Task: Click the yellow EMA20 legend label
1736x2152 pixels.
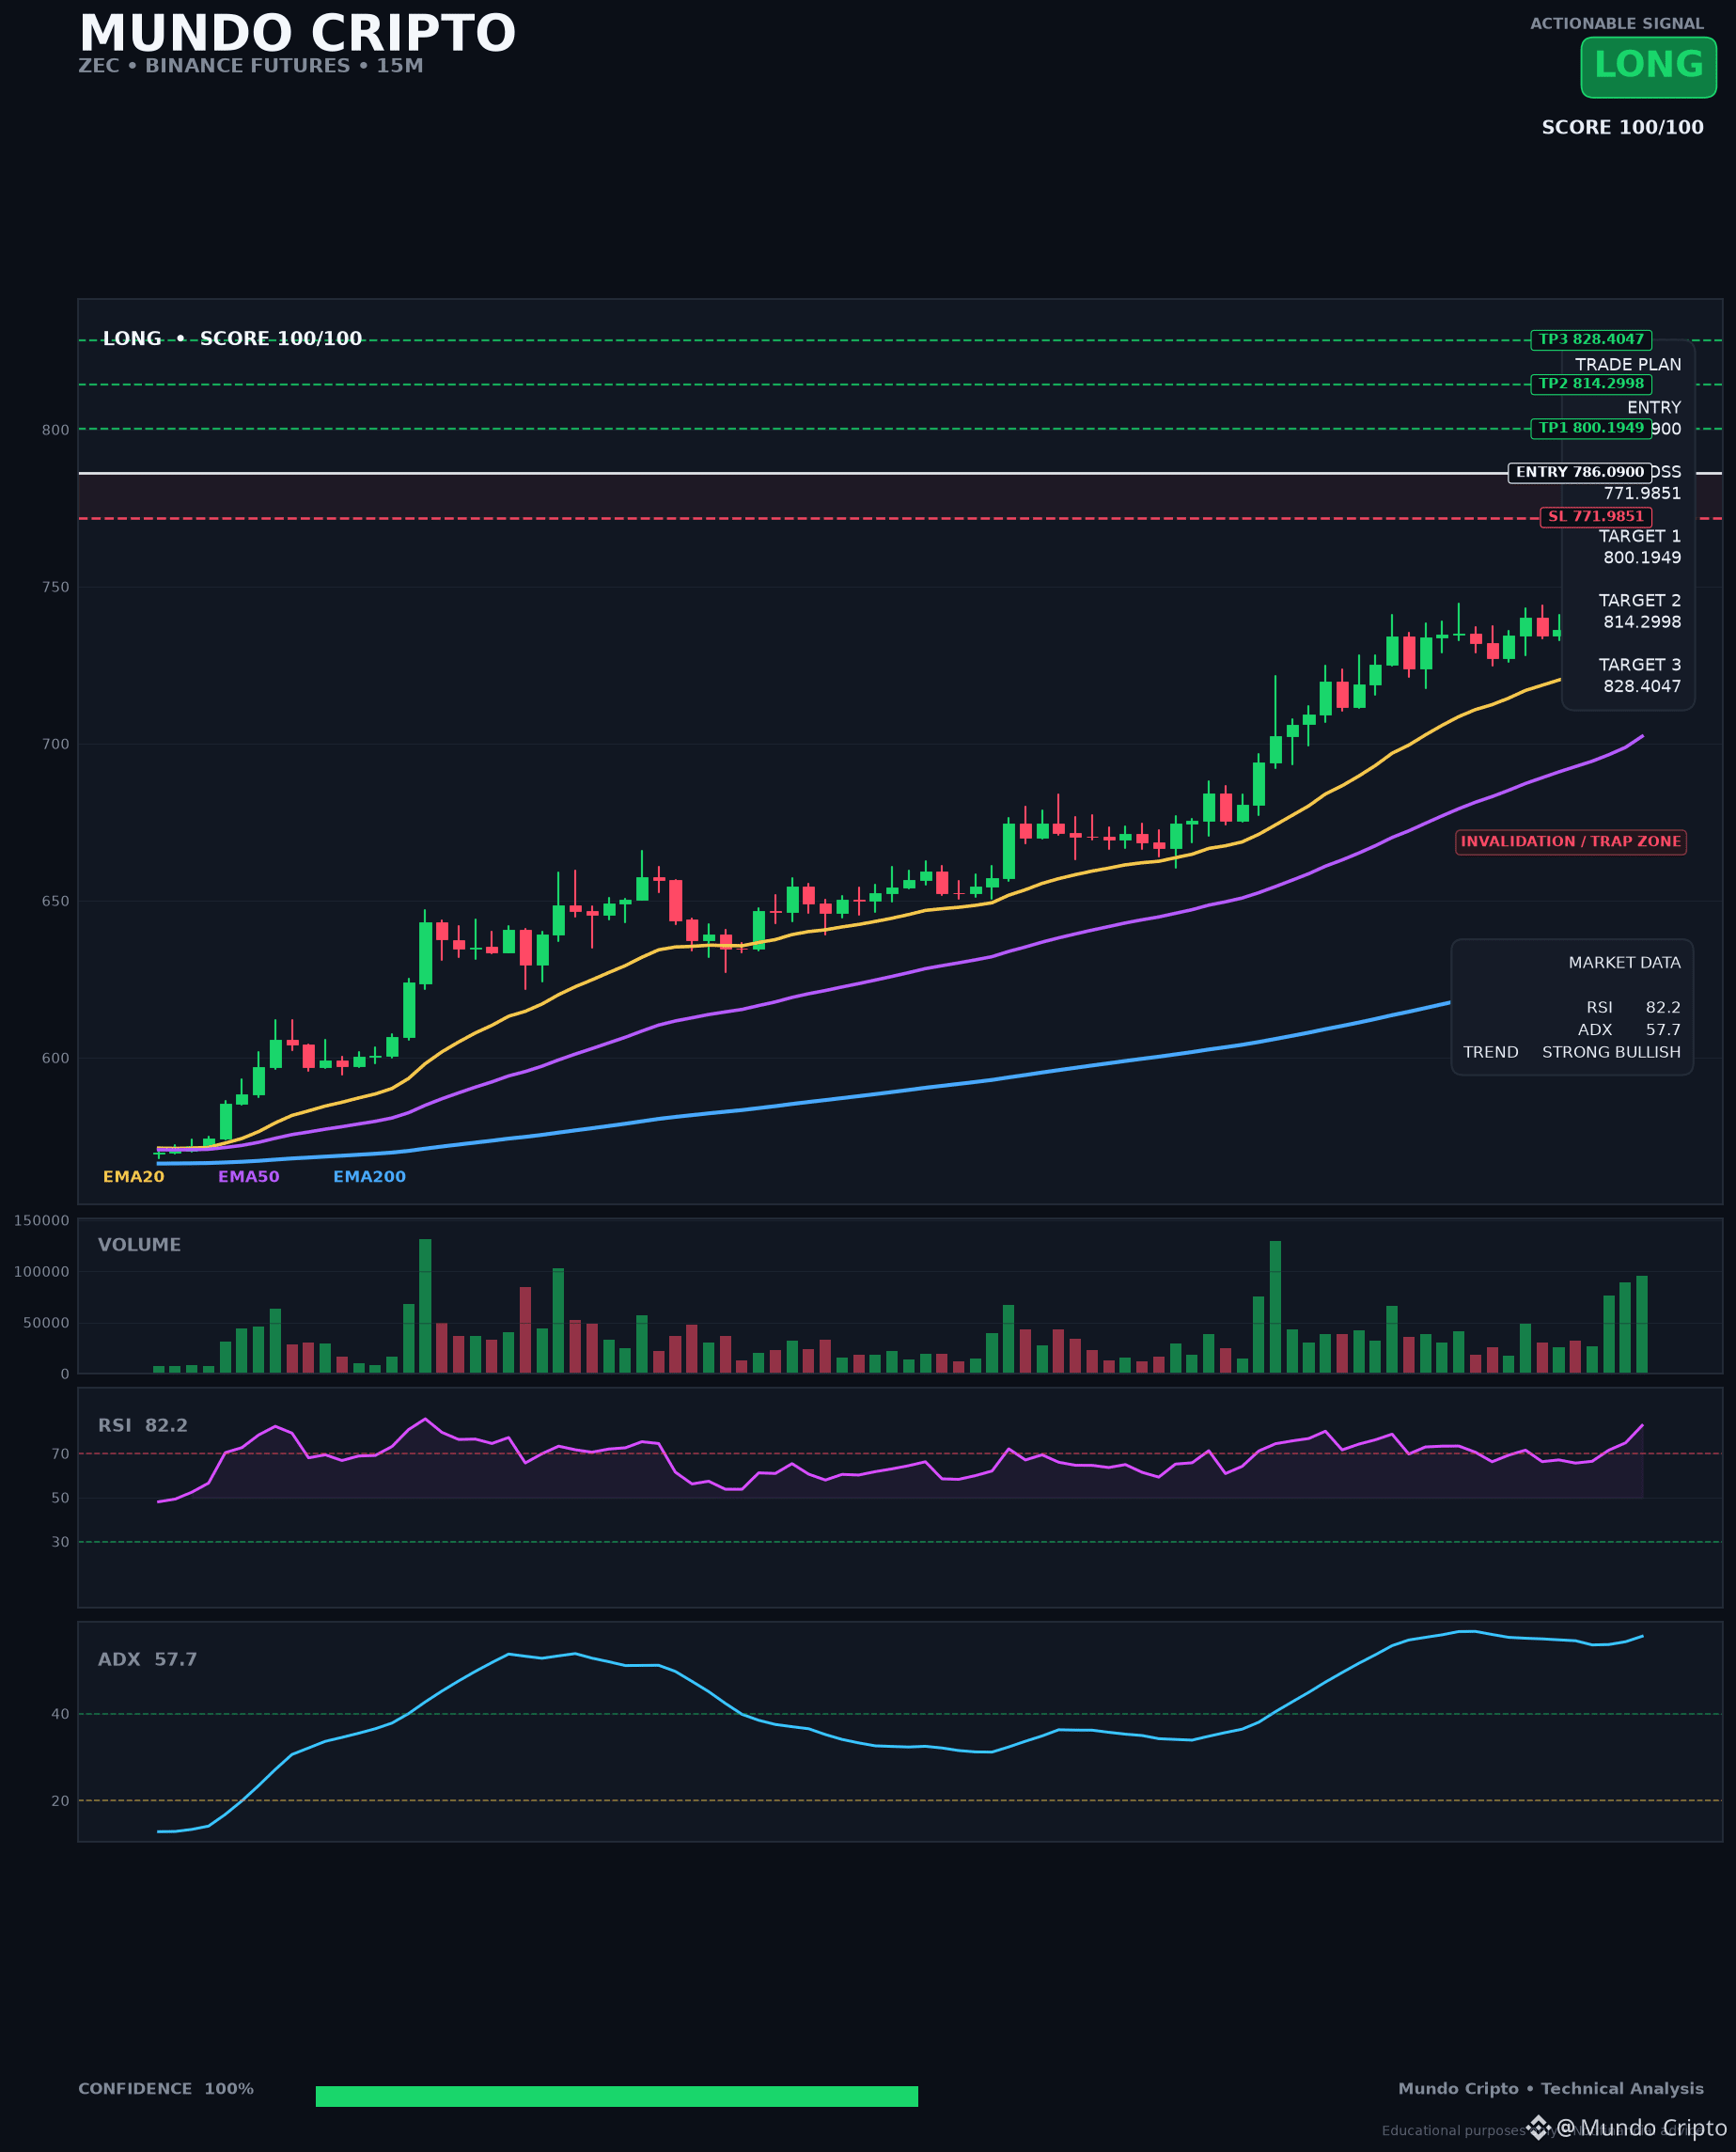Action: click(133, 1176)
